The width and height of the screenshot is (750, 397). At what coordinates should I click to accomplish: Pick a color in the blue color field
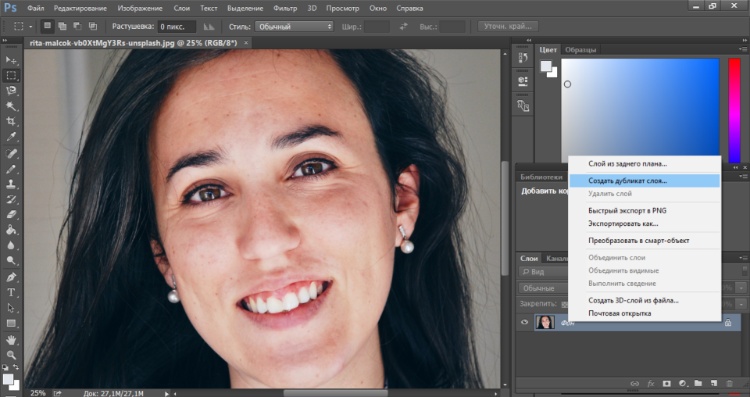tap(640, 108)
